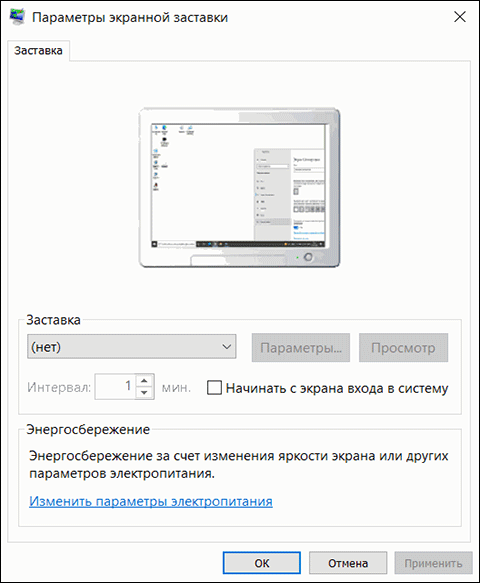Confirm with the ОК button
The image size is (480, 583).
(x=262, y=563)
